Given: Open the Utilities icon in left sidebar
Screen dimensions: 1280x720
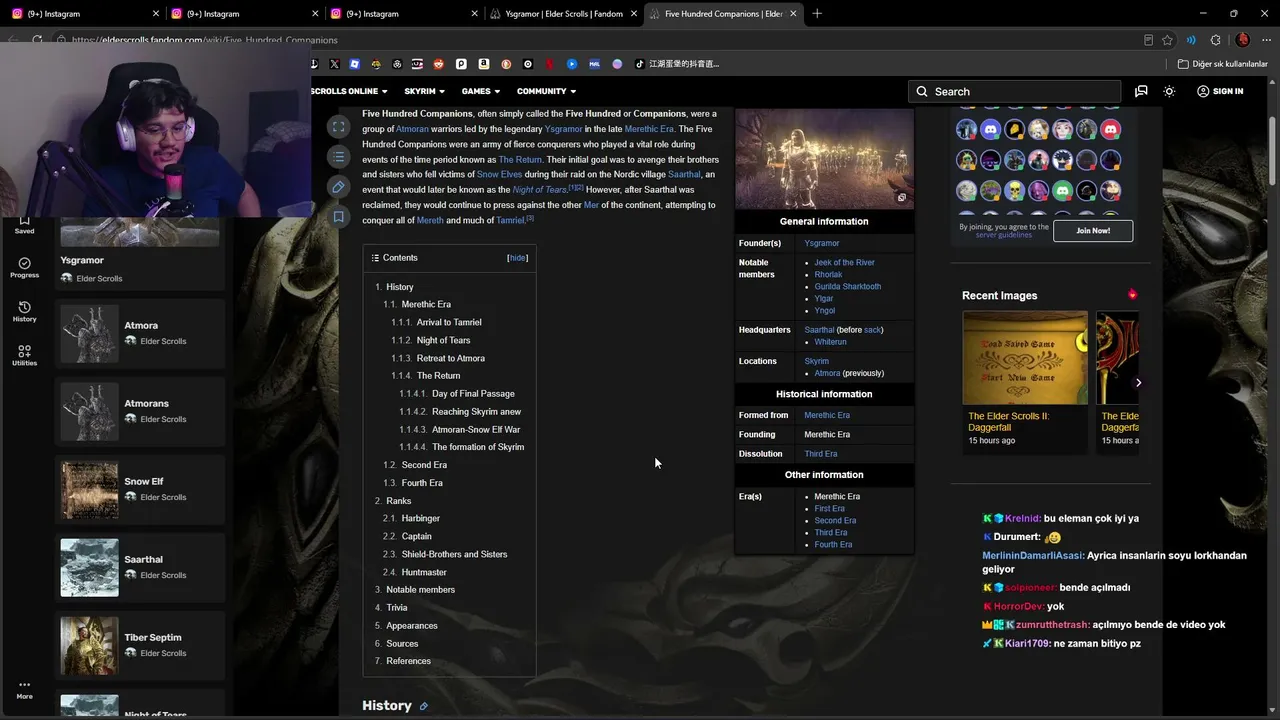Looking at the screenshot, I should coord(24,356).
